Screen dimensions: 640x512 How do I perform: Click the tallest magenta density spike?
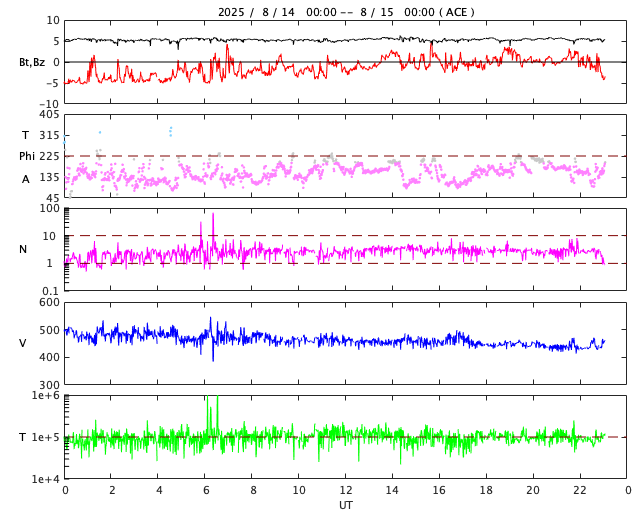pos(213,229)
